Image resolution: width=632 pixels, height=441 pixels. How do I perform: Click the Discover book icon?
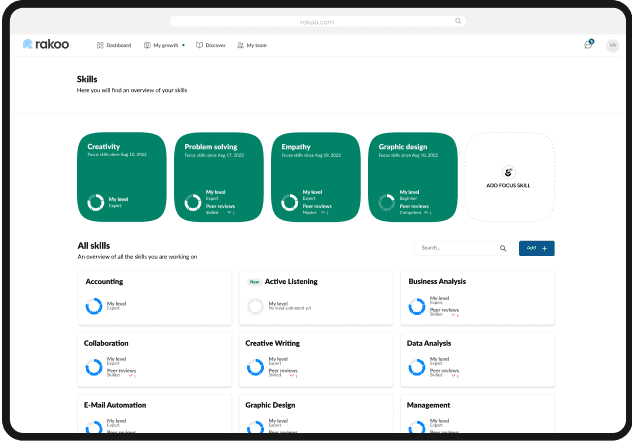[199, 45]
